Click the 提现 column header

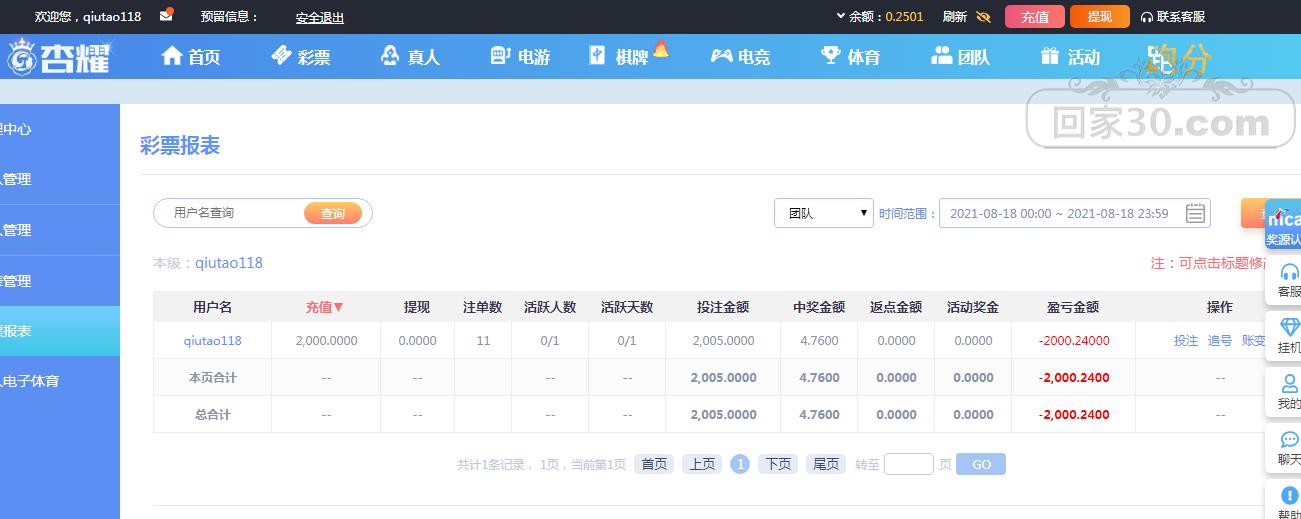pos(417,307)
